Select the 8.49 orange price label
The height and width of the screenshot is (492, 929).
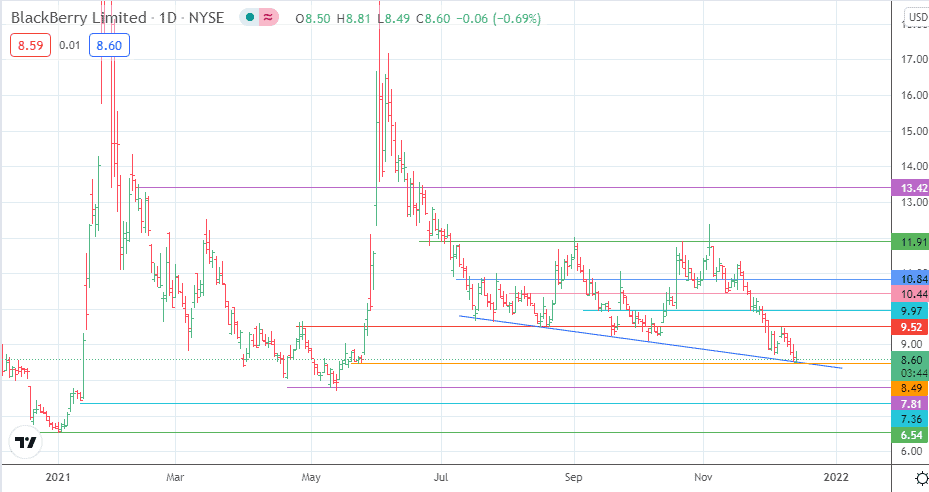click(x=910, y=388)
